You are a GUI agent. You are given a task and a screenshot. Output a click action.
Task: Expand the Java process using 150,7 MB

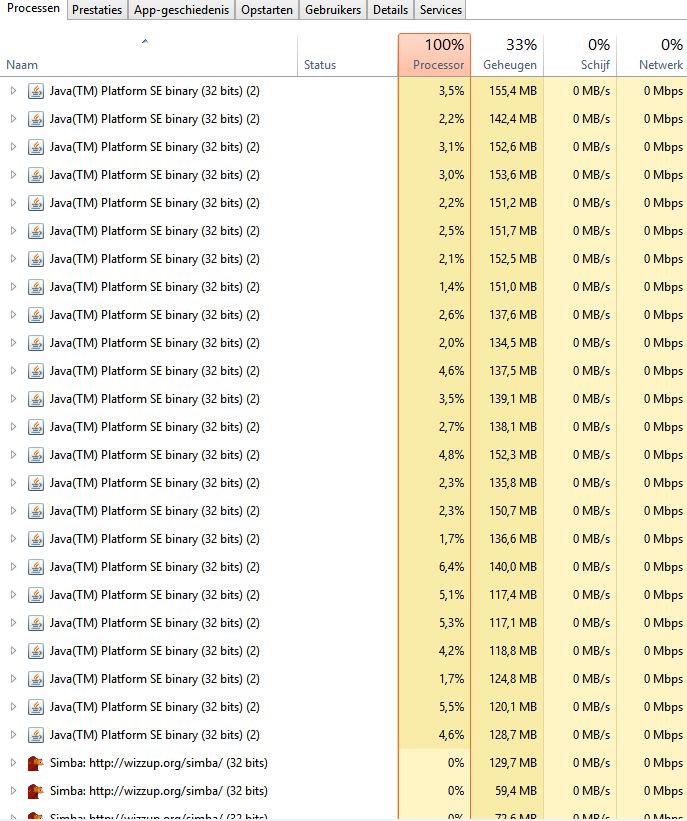14,511
